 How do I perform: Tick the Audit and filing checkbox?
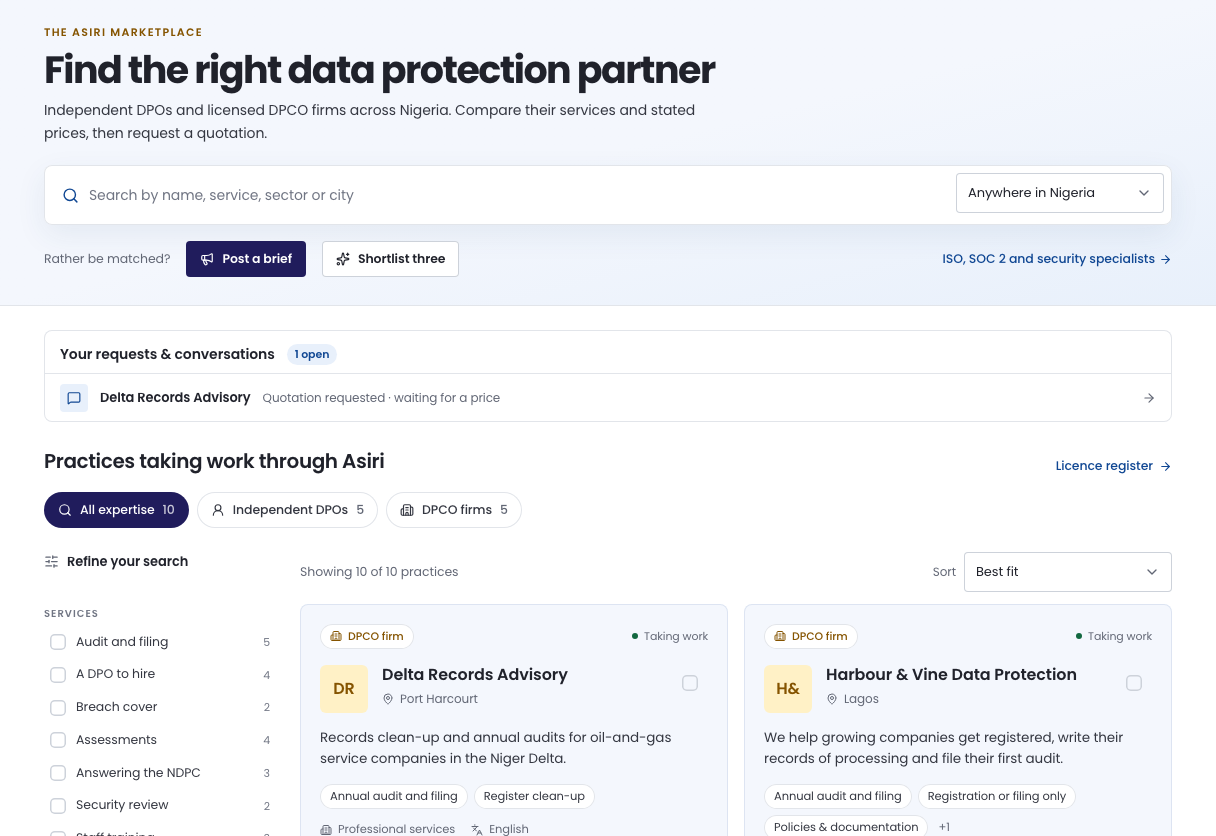coord(58,642)
